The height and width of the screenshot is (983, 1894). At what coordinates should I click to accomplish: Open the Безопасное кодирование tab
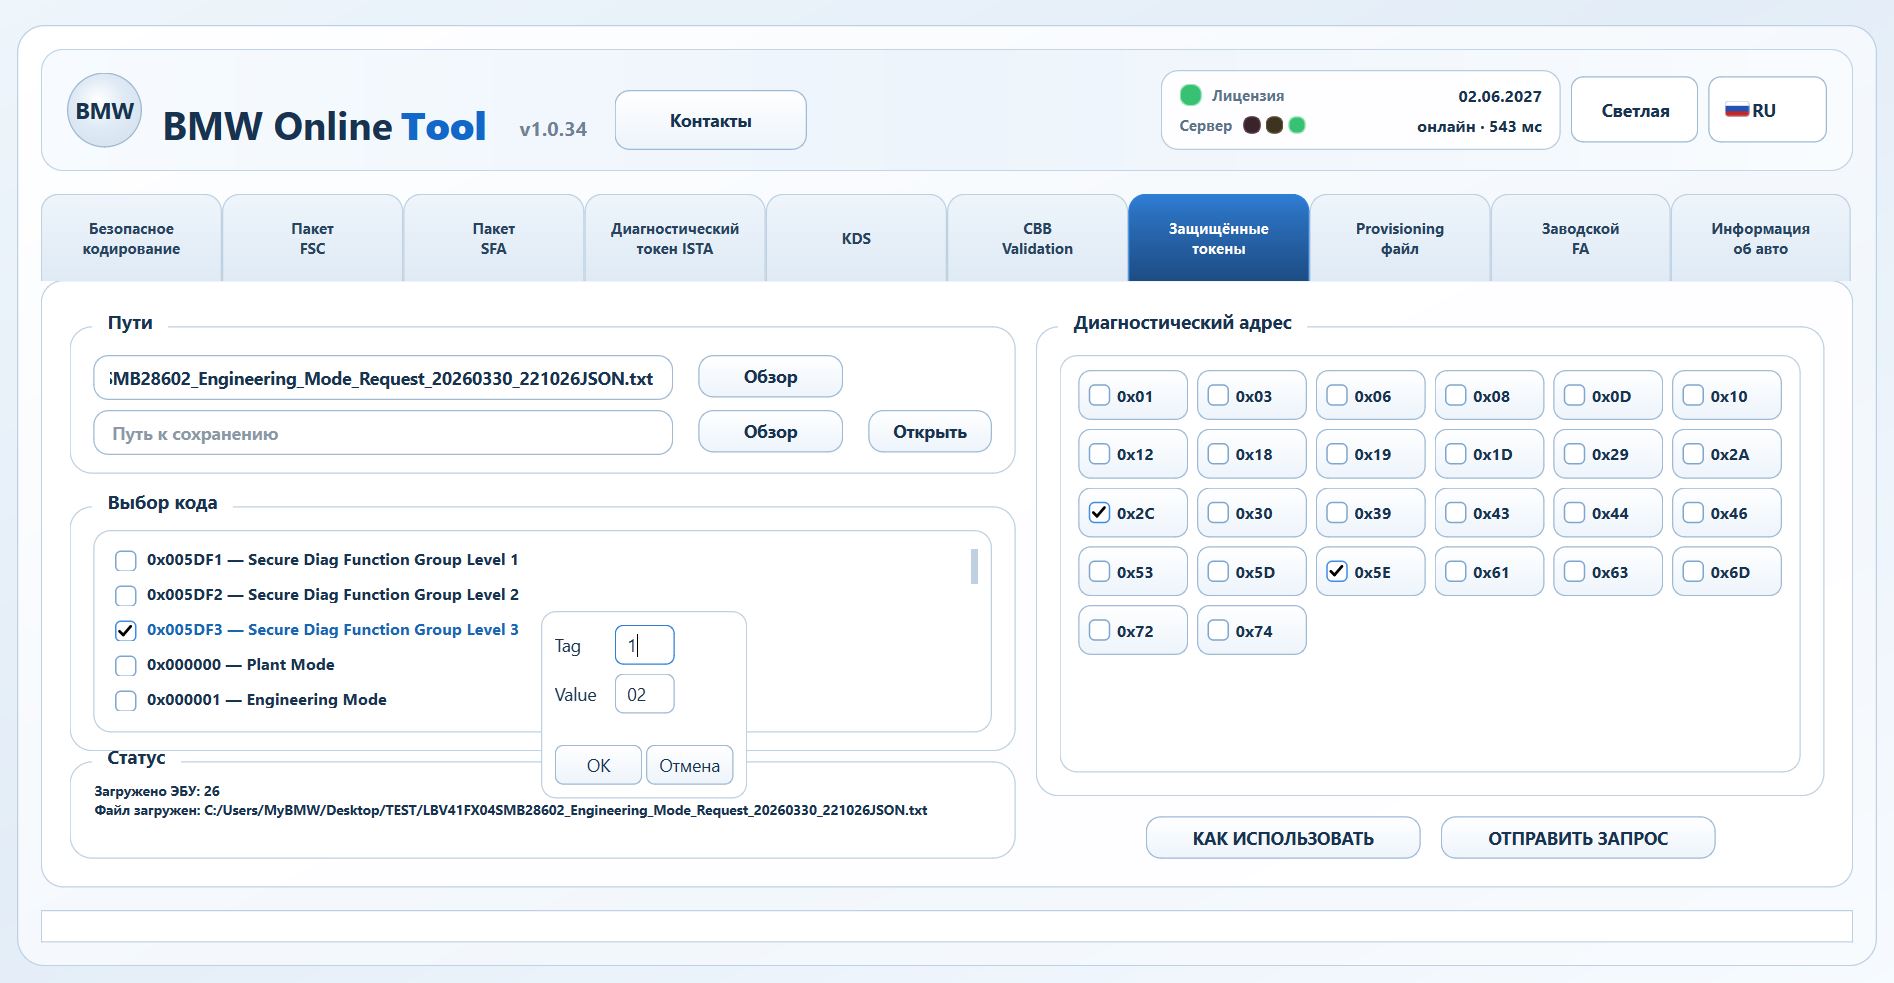click(x=131, y=238)
